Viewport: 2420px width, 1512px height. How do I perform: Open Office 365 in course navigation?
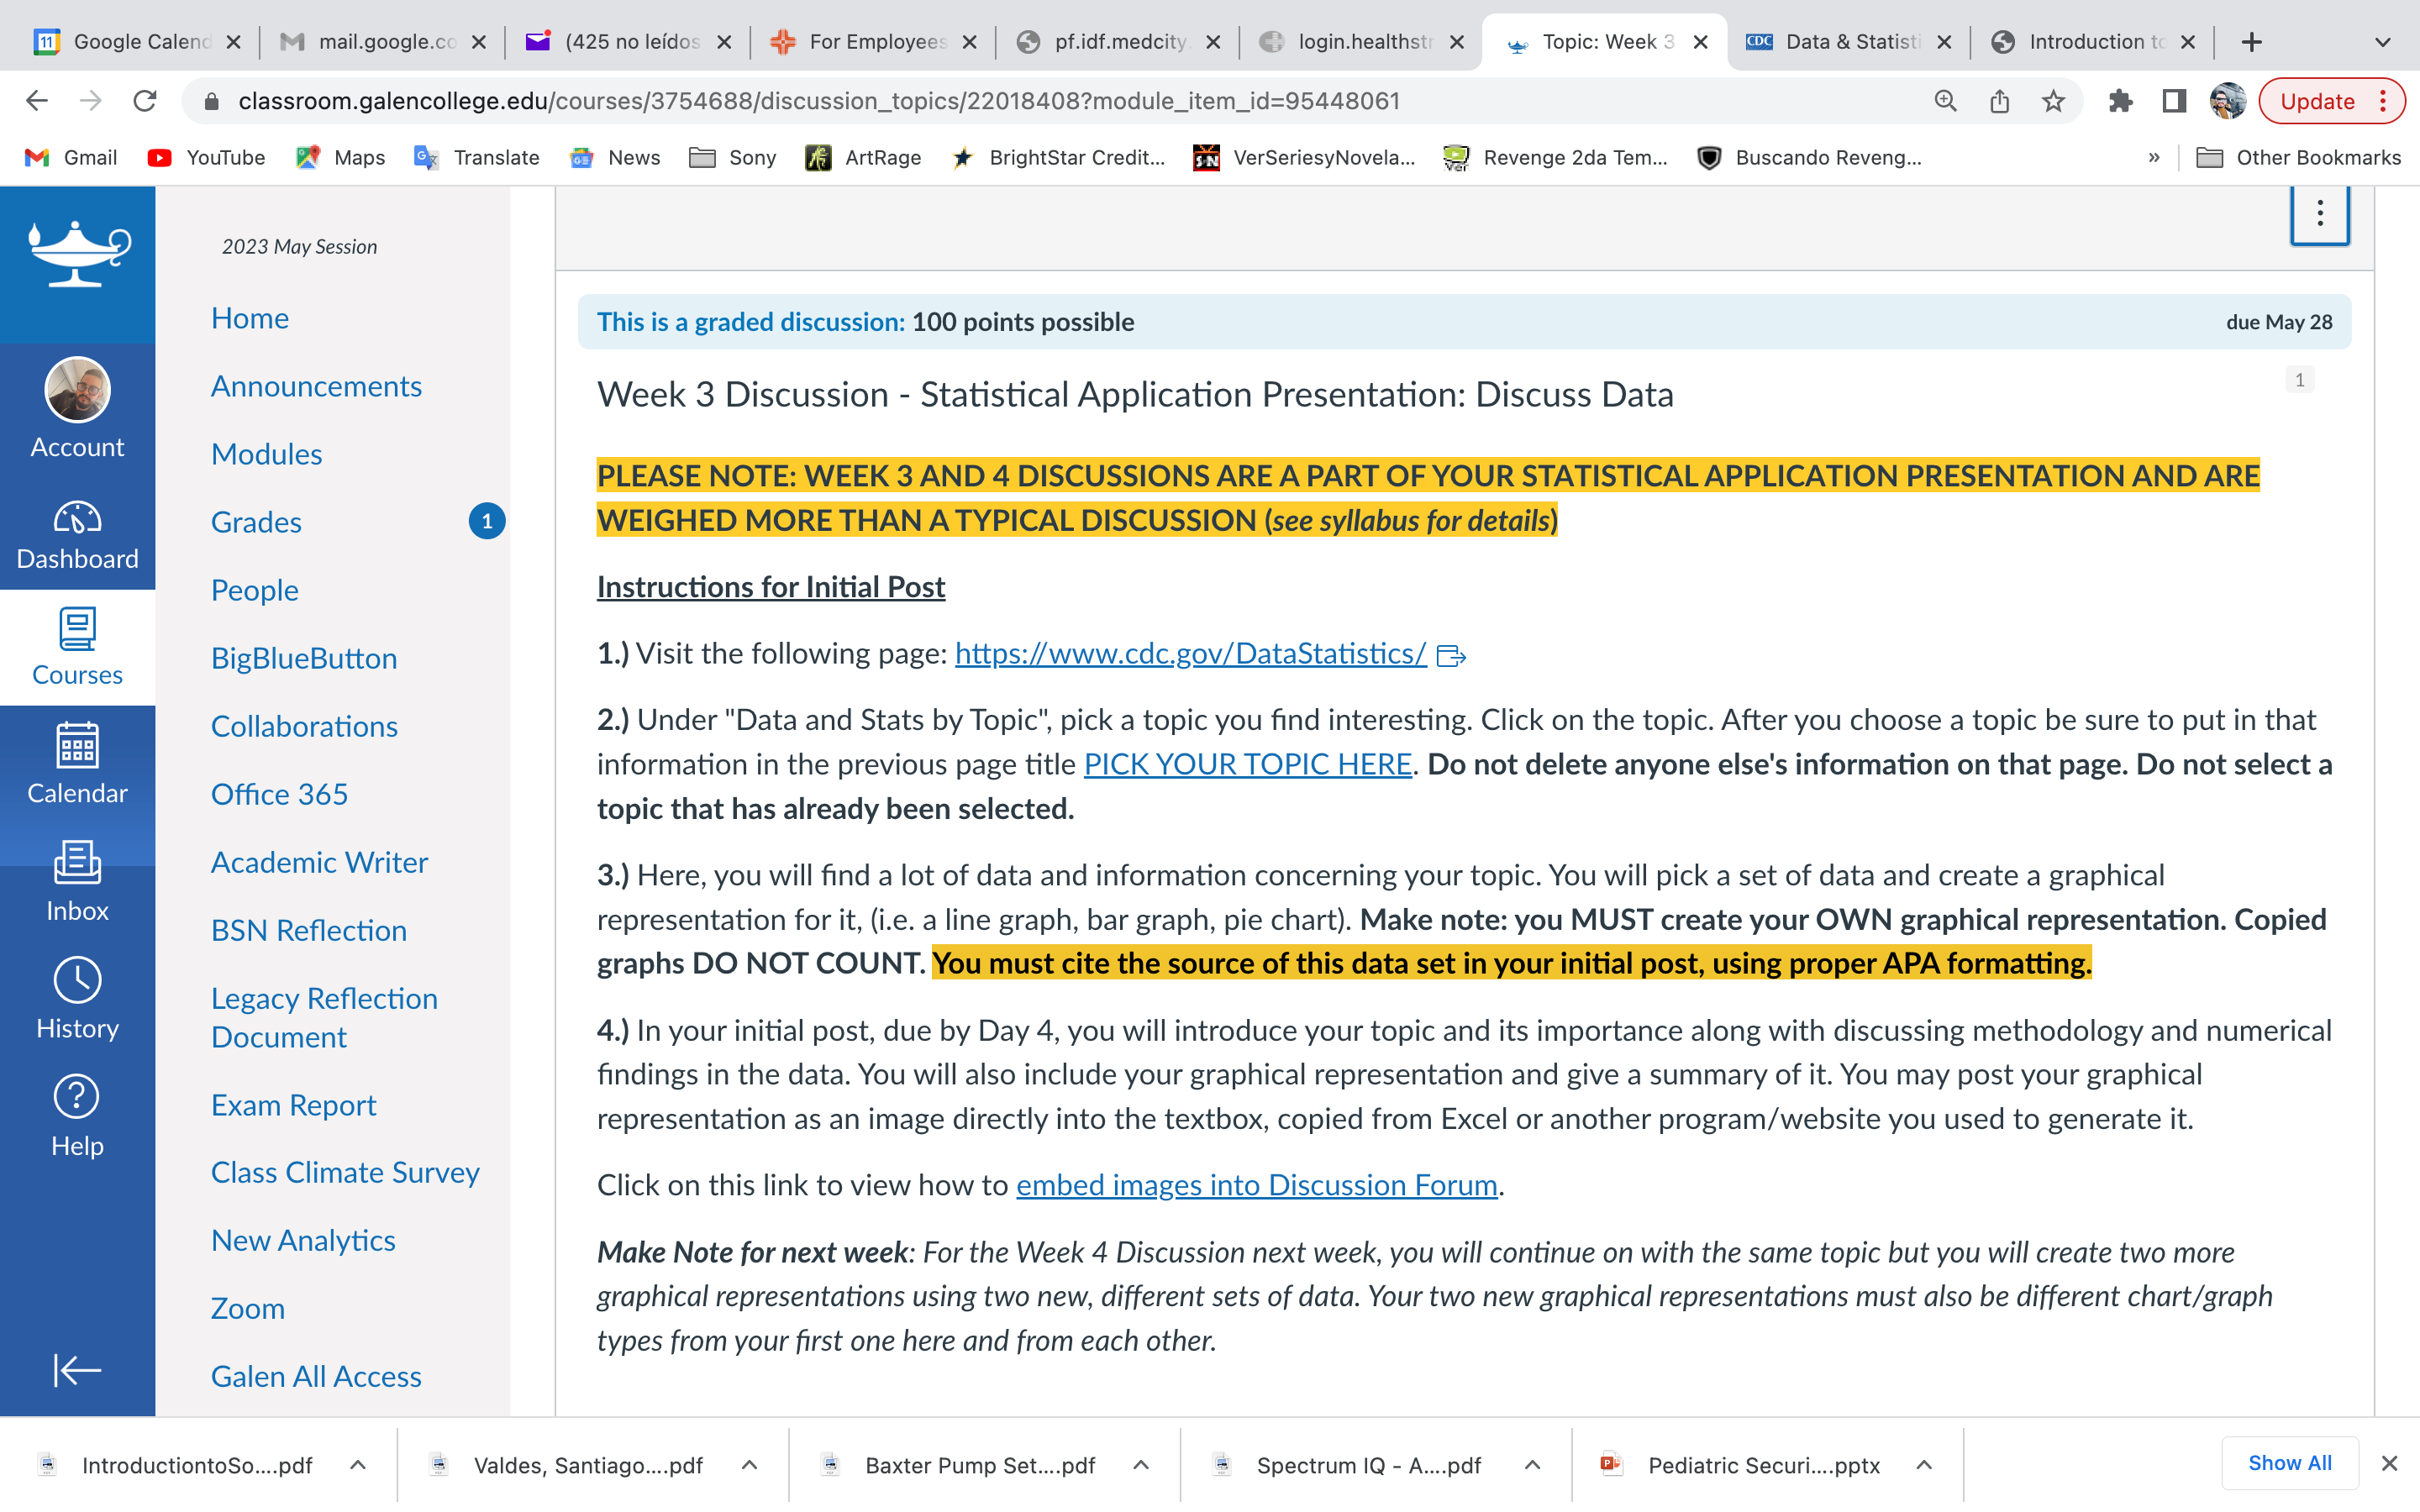[279, 794]
